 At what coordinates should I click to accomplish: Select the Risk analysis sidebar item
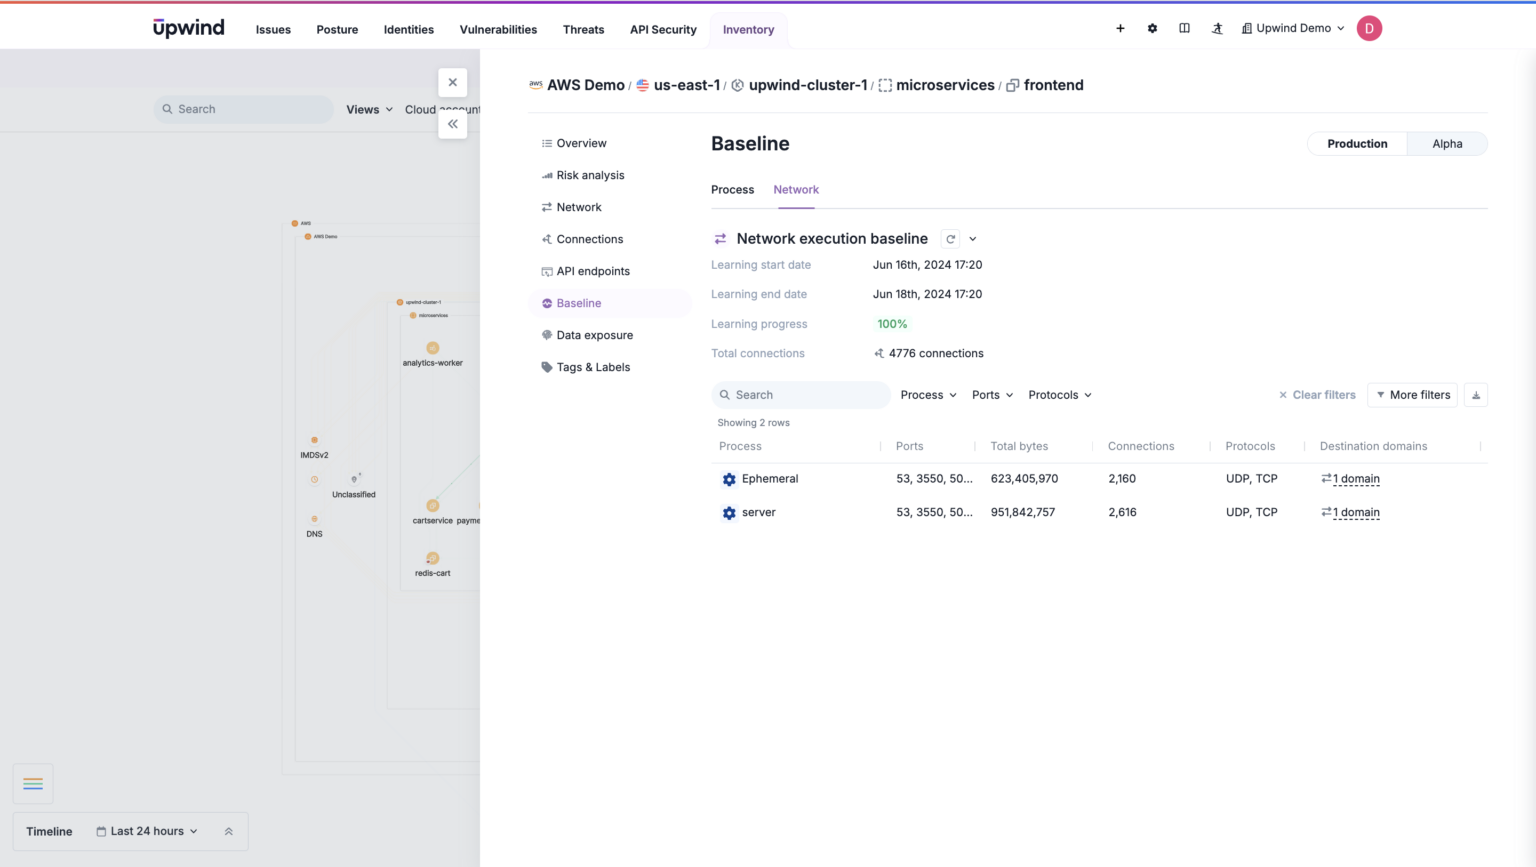[x=591, y=175]
